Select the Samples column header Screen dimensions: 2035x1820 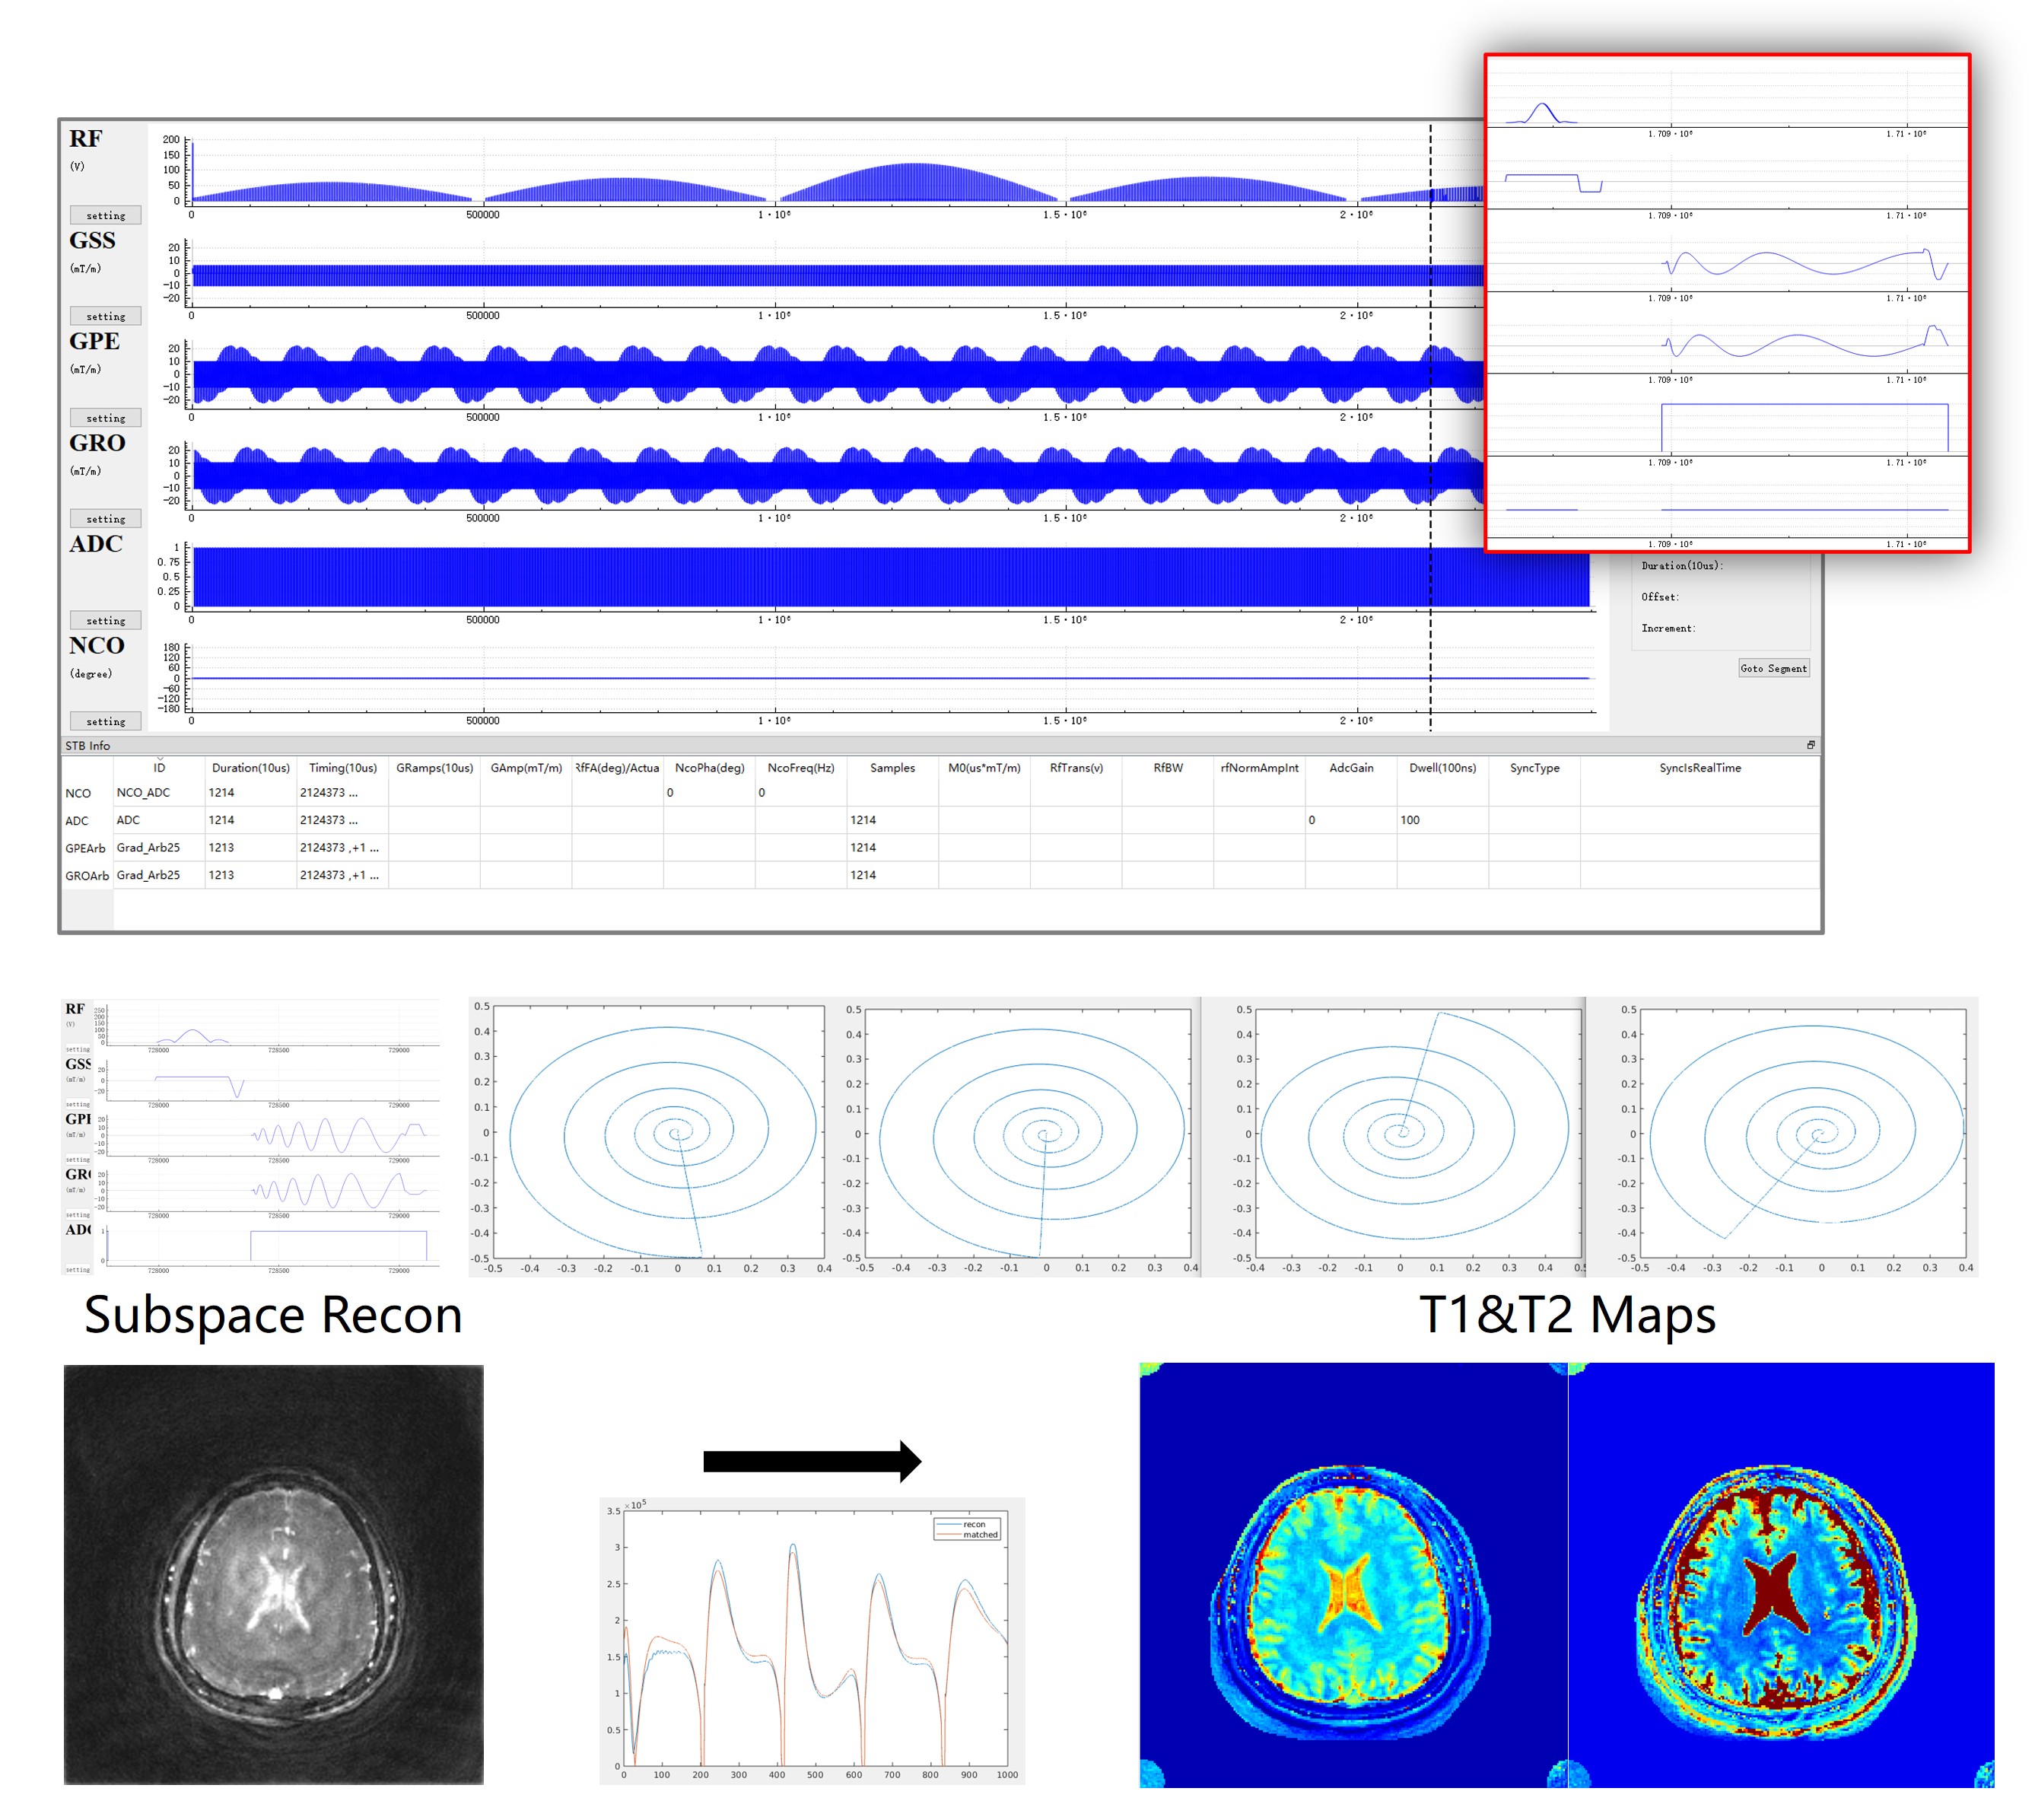tap(893, 768)
